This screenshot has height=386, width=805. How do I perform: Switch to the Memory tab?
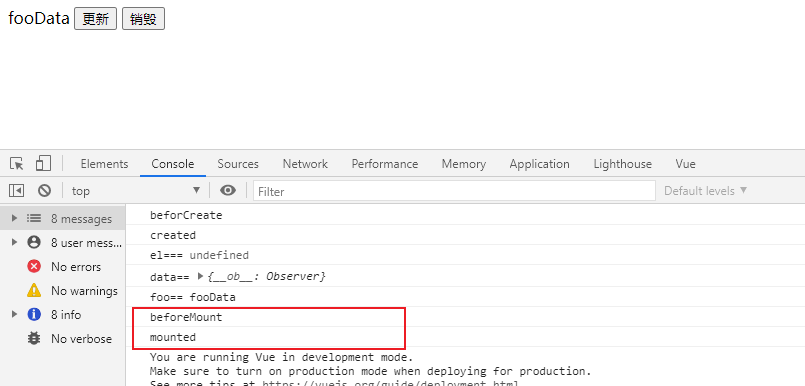pos(464,164)
